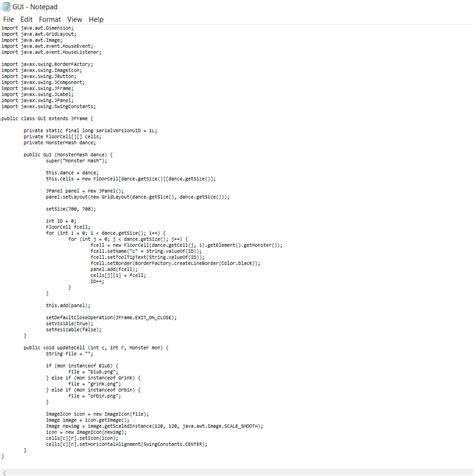Click the super("Monster Mash") line
The width and height of the screenshot is (474, 476).
pyautogui.click(x=77, y=161)
